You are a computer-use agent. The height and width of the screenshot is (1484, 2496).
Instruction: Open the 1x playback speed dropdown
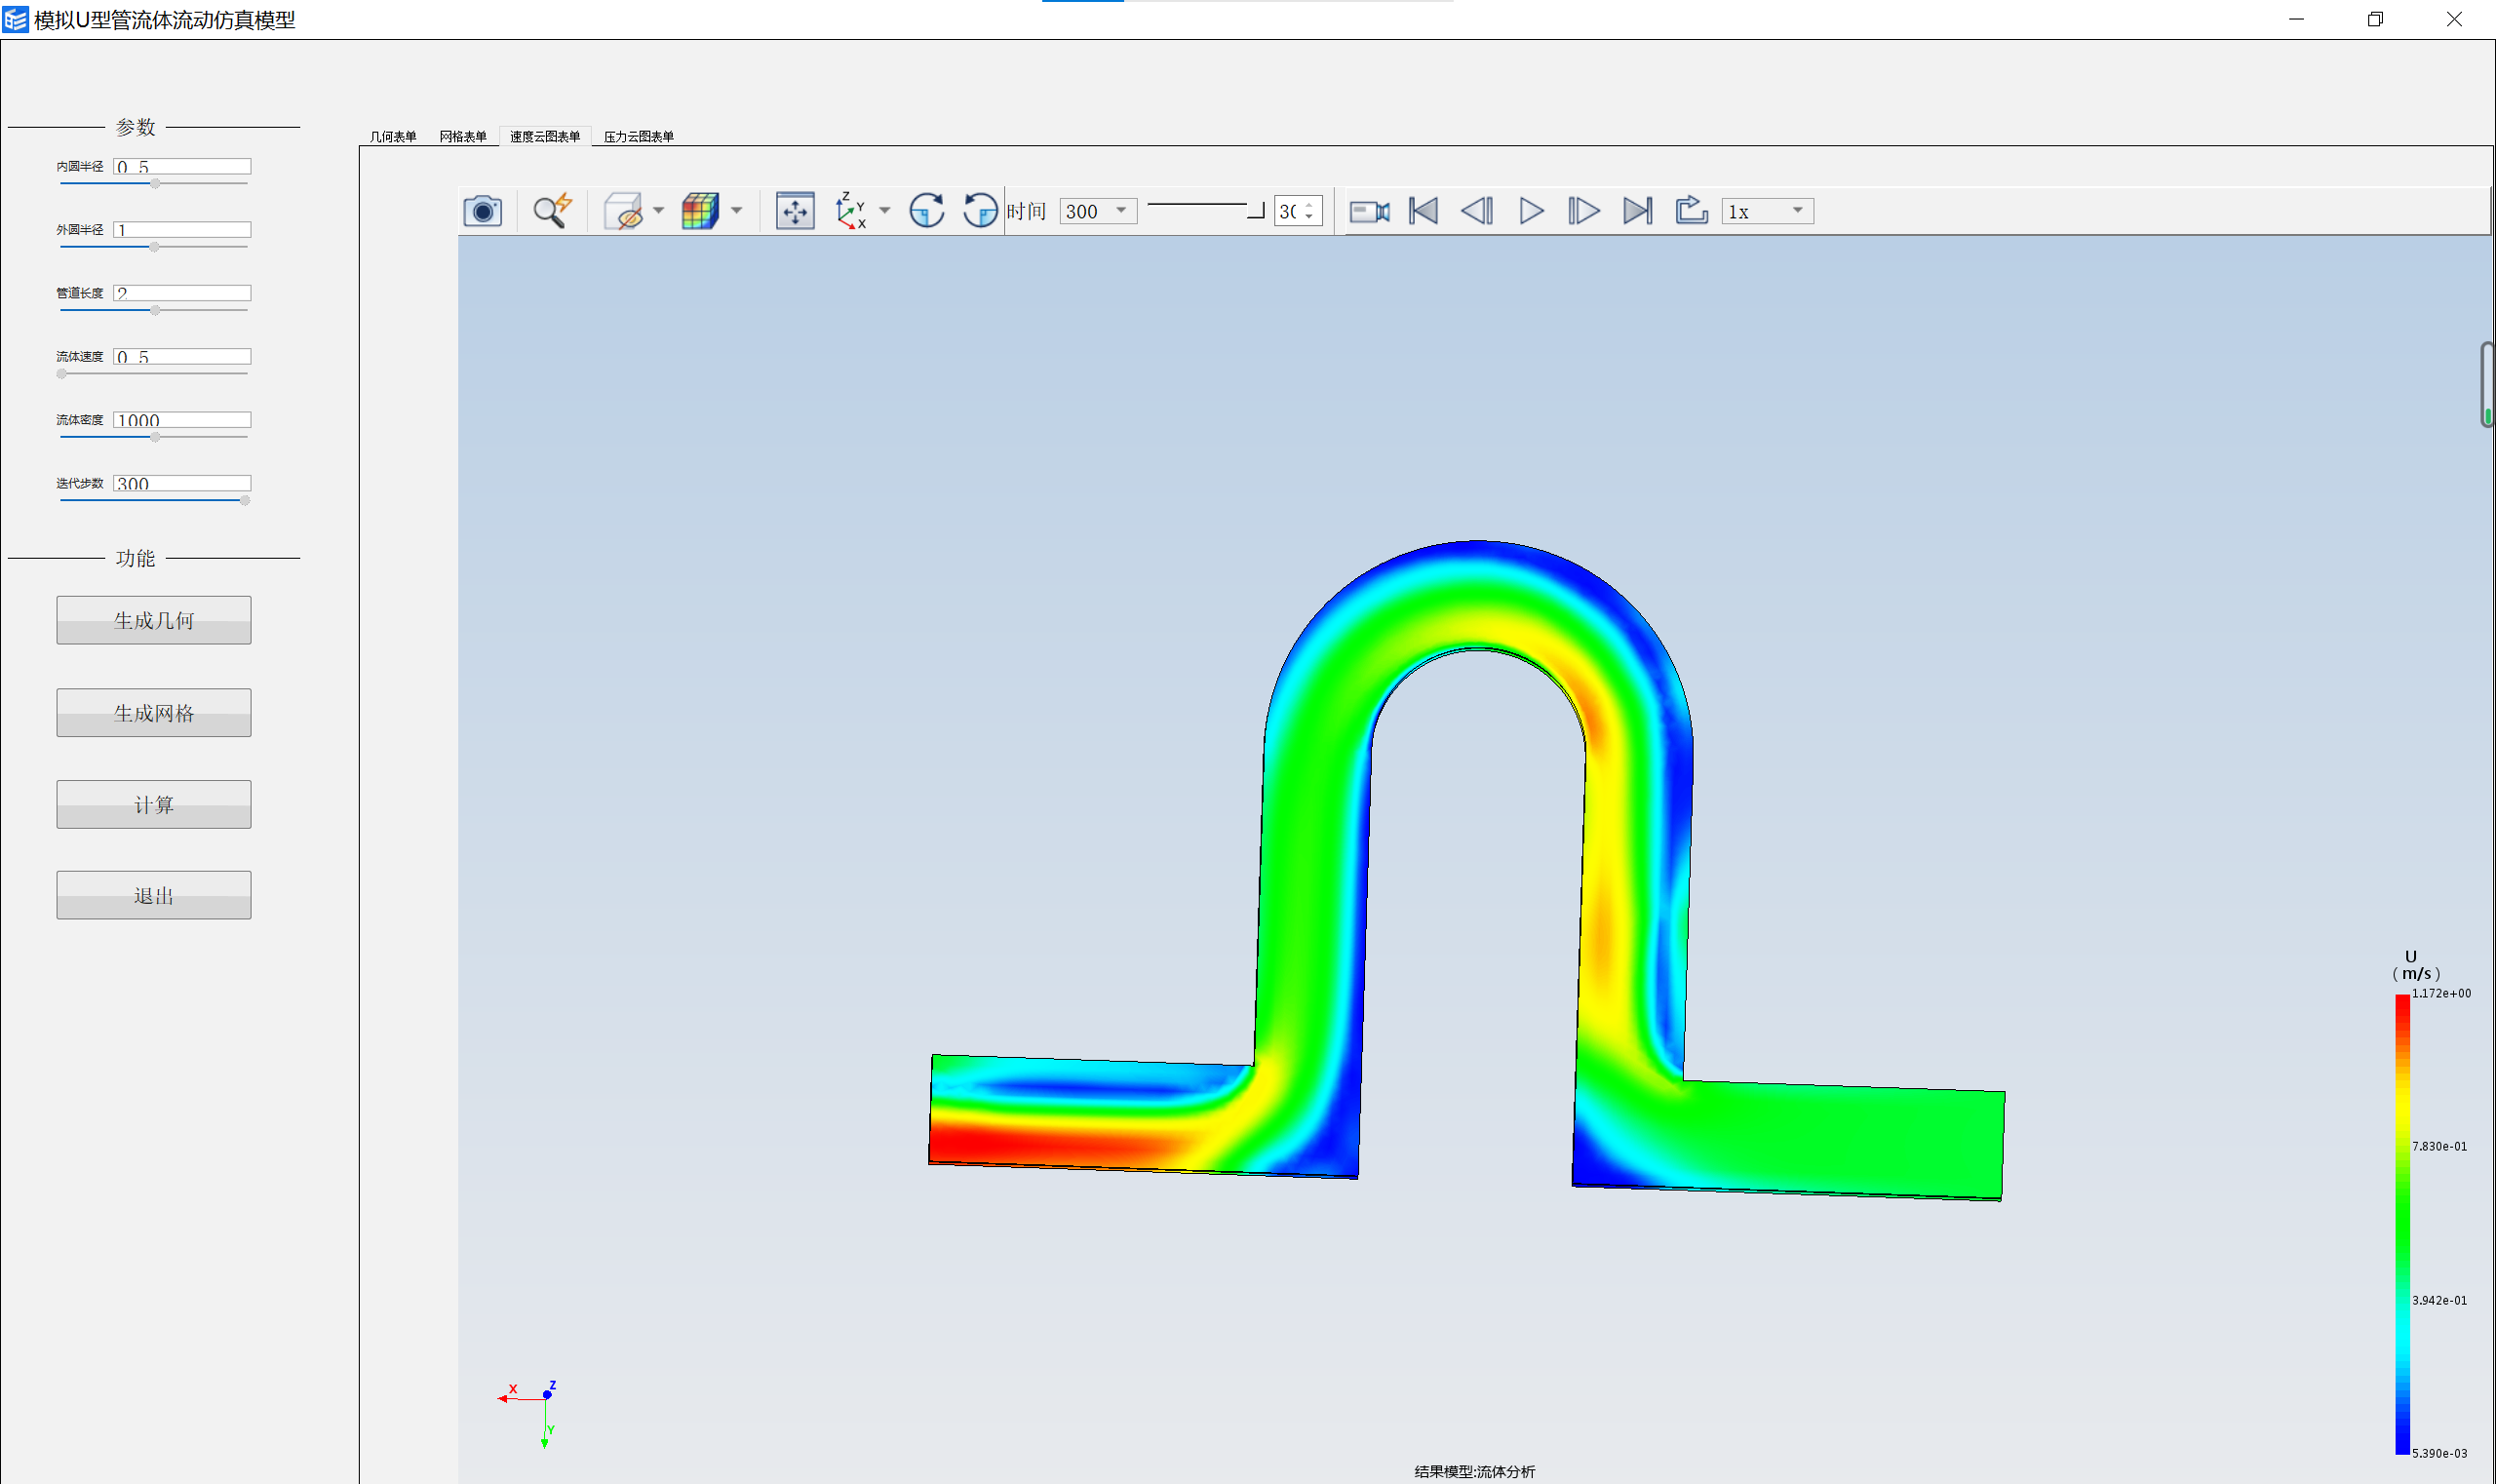coord(1767,211)
